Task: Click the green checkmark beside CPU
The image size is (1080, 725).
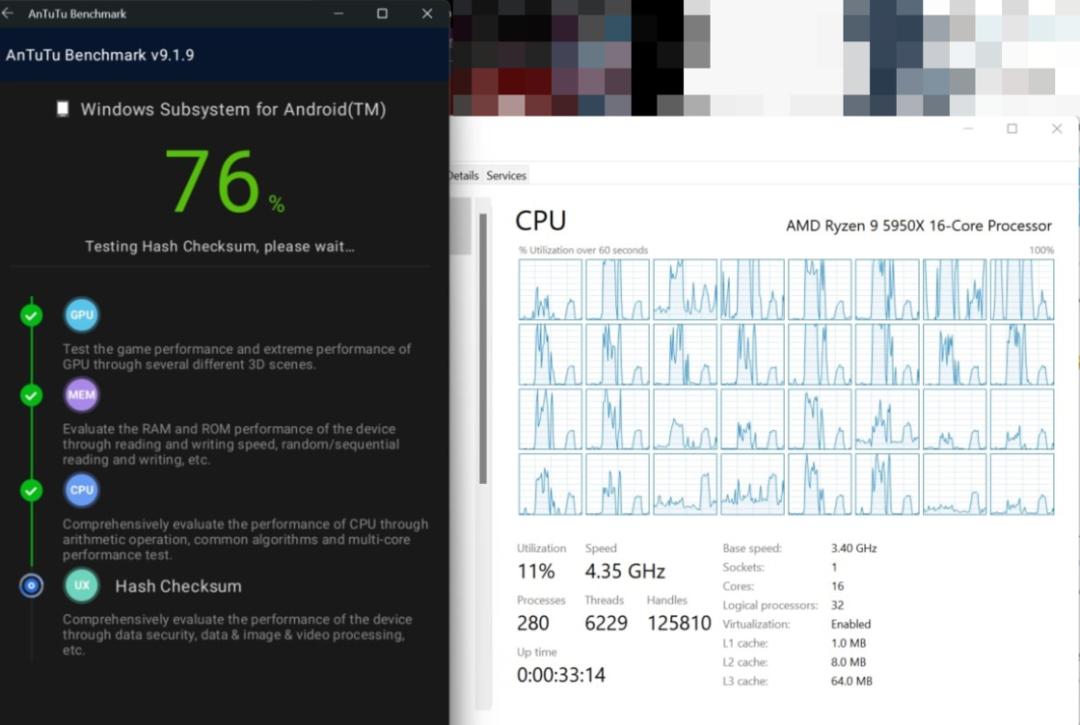Action: pos(31,490)
